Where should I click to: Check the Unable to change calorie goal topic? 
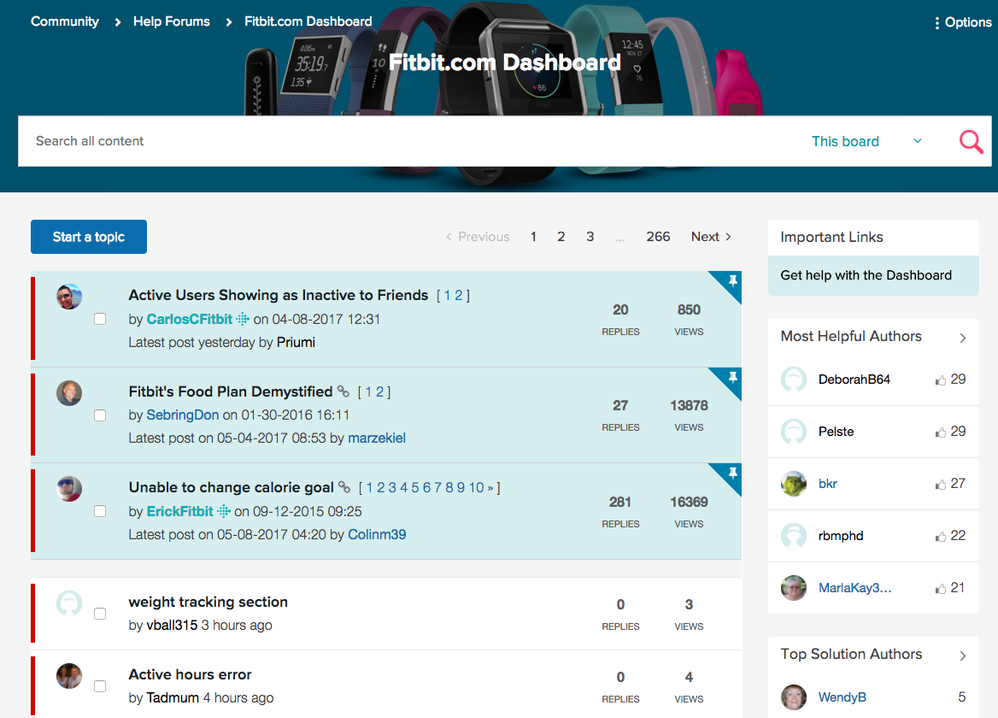tap(100, 511)
